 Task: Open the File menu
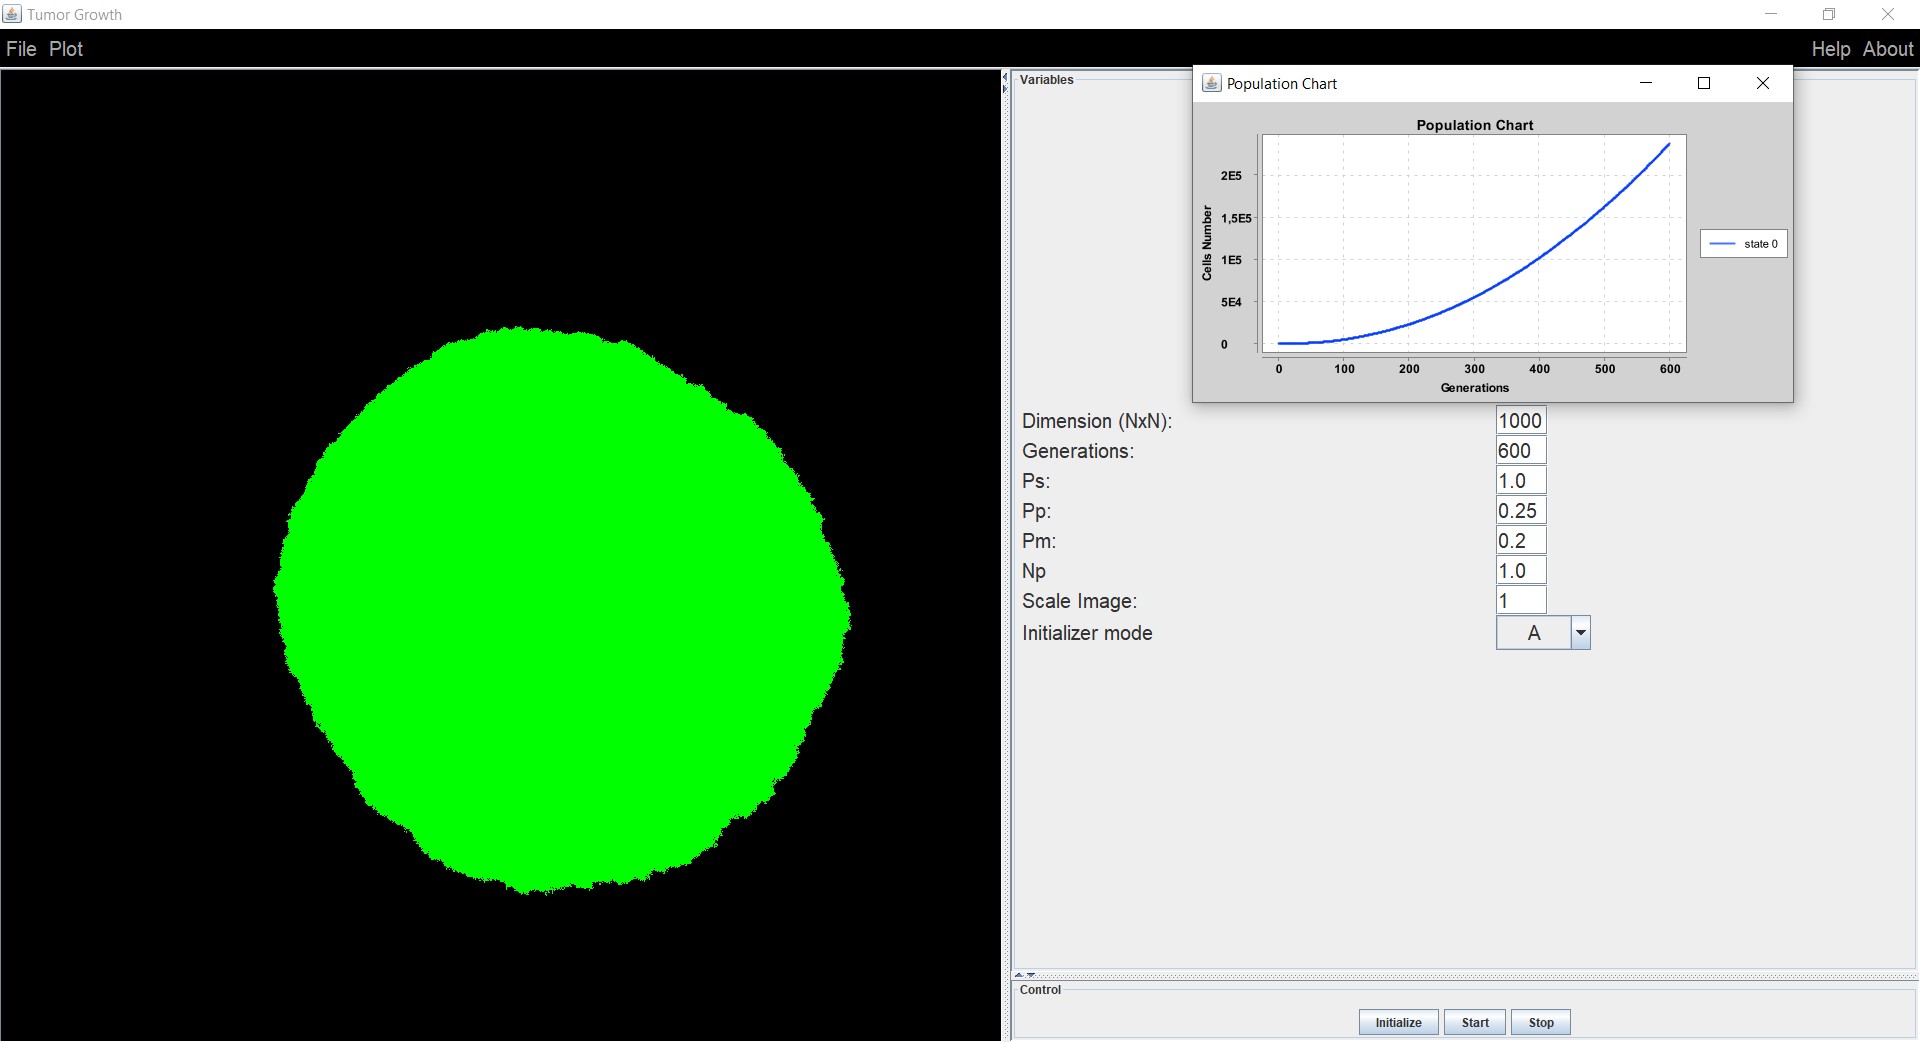pos(21,49)
